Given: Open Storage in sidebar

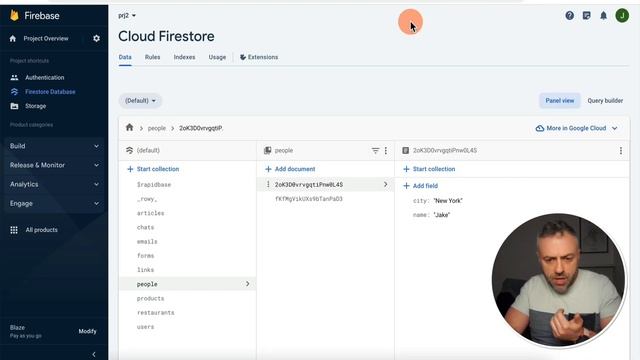Looking at the screenshot, I should (x=36, y=106).
